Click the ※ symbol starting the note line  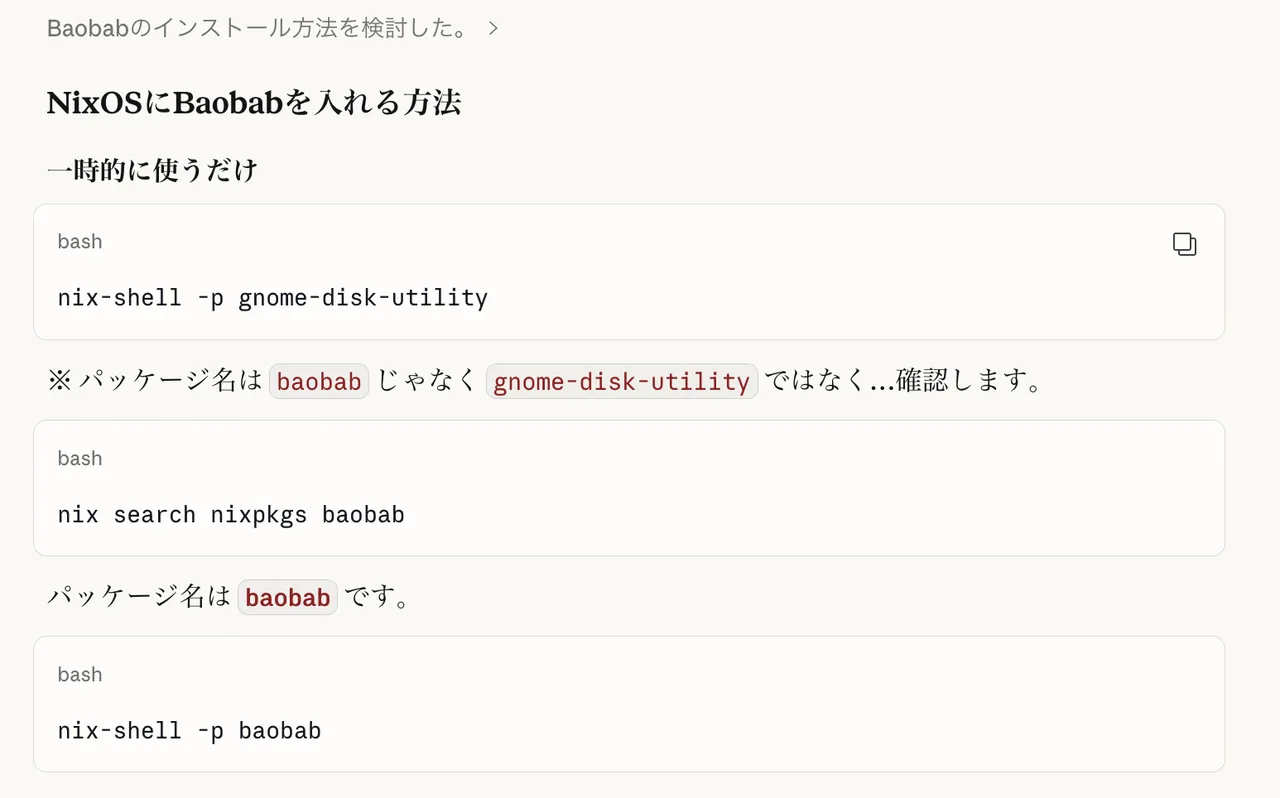58,382
